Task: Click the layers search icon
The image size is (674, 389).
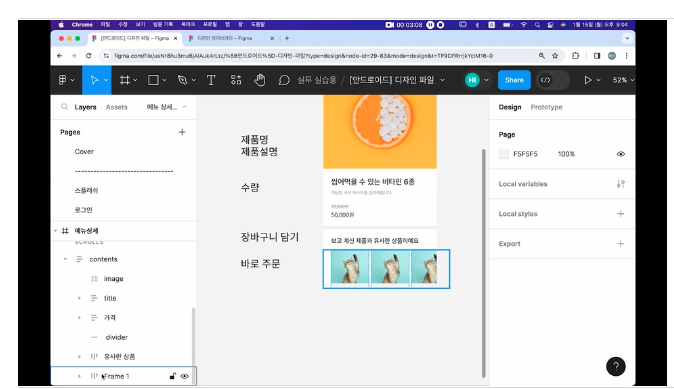Action: pos(64,107)
